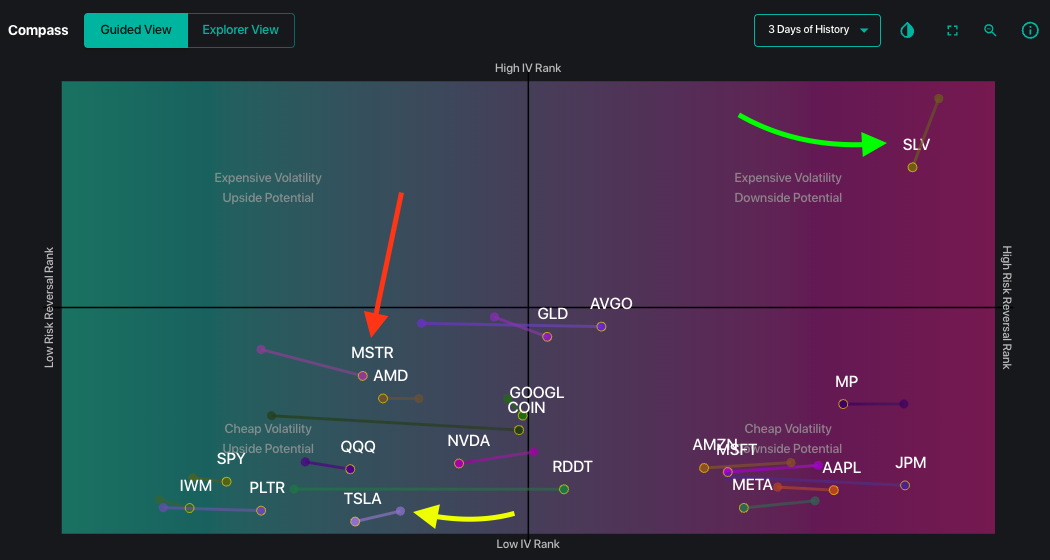Click the magnifier search icon
The height and width of the screenshot is (560, 1050).
click(990, 30)
